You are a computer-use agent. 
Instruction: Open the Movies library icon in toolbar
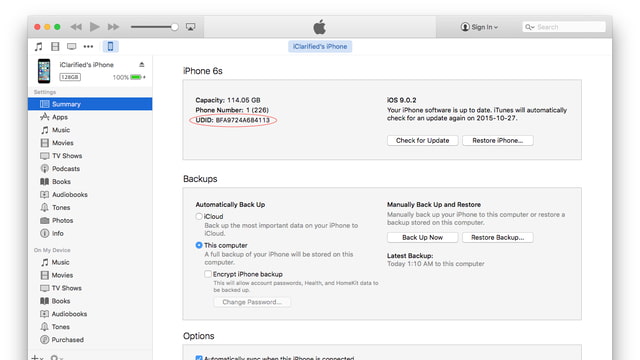click(55, 47)
